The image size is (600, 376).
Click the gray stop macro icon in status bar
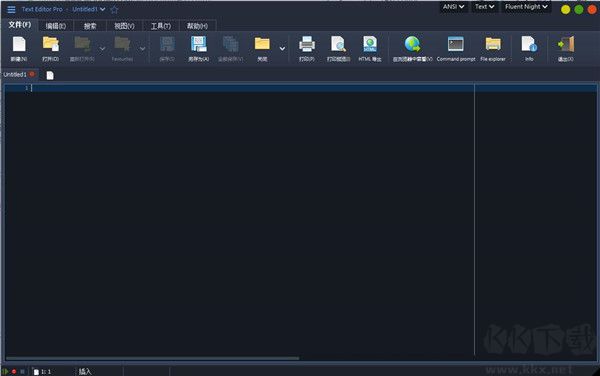click(x=23, y=371)
